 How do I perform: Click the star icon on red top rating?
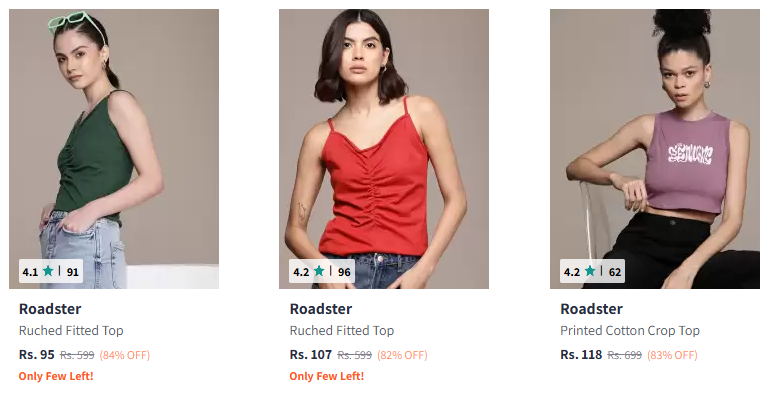tap(319, 271)
